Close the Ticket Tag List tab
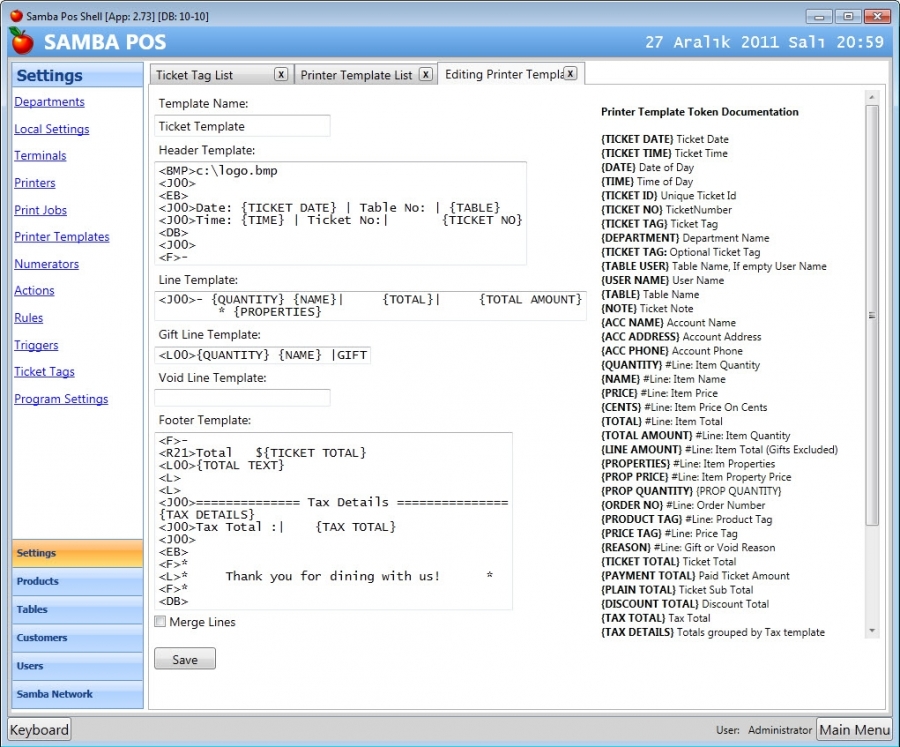 point(281,74)
